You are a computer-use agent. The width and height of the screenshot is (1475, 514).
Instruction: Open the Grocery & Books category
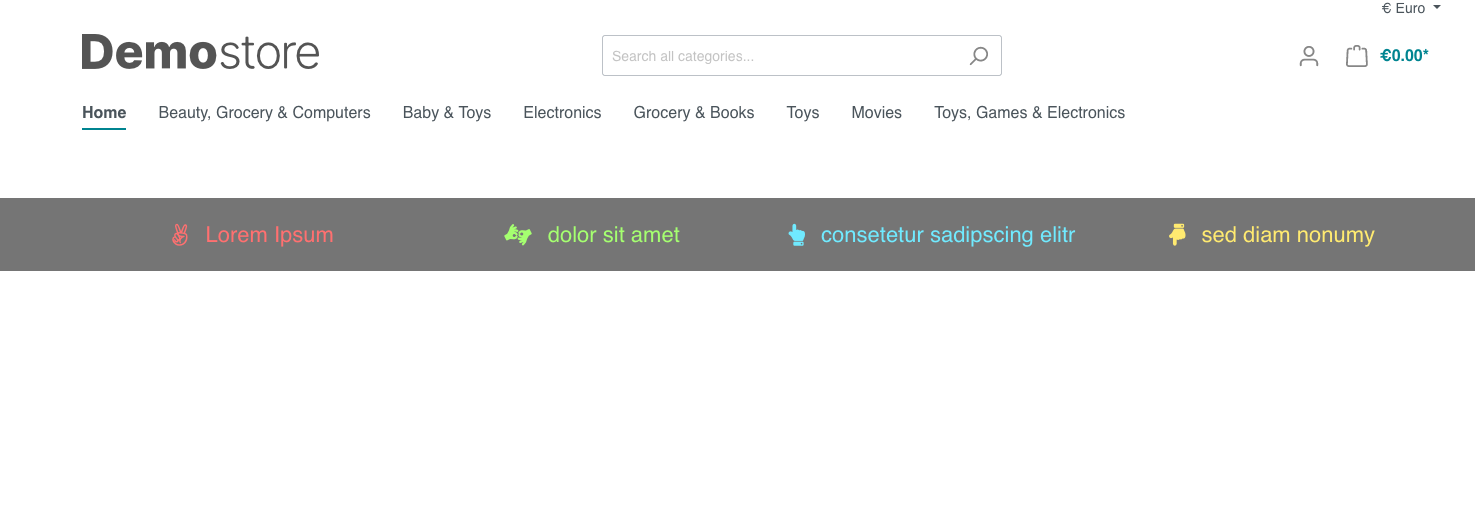[694, 113]
